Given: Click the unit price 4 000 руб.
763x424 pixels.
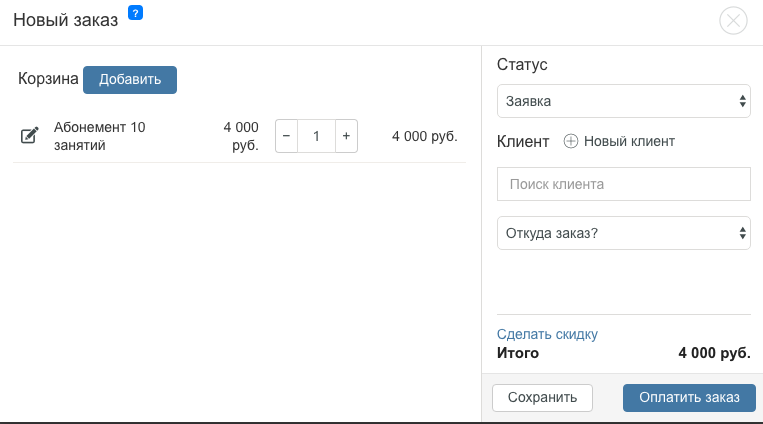Looking at the screenshot, I should click(x=241, y=136).
